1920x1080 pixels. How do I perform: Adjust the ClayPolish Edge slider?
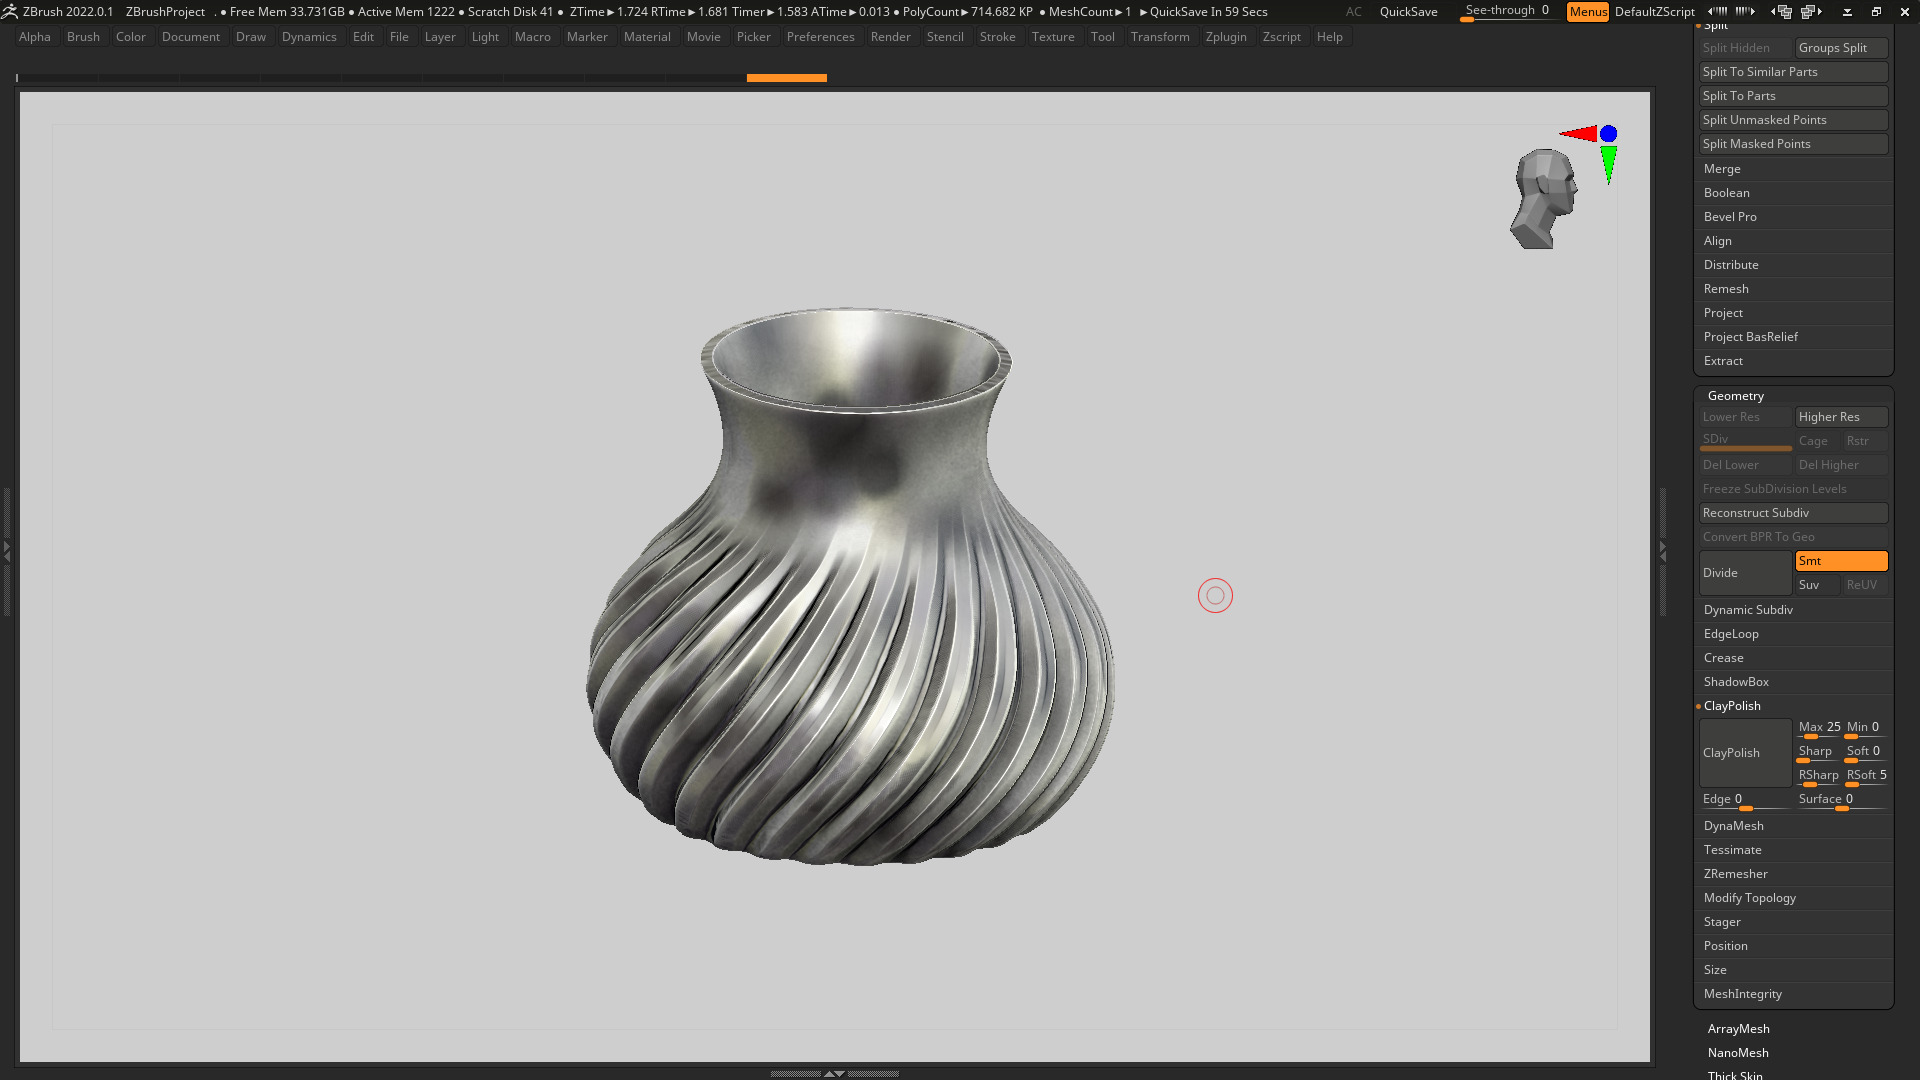pyautogui.click(x=1745, y=800)
